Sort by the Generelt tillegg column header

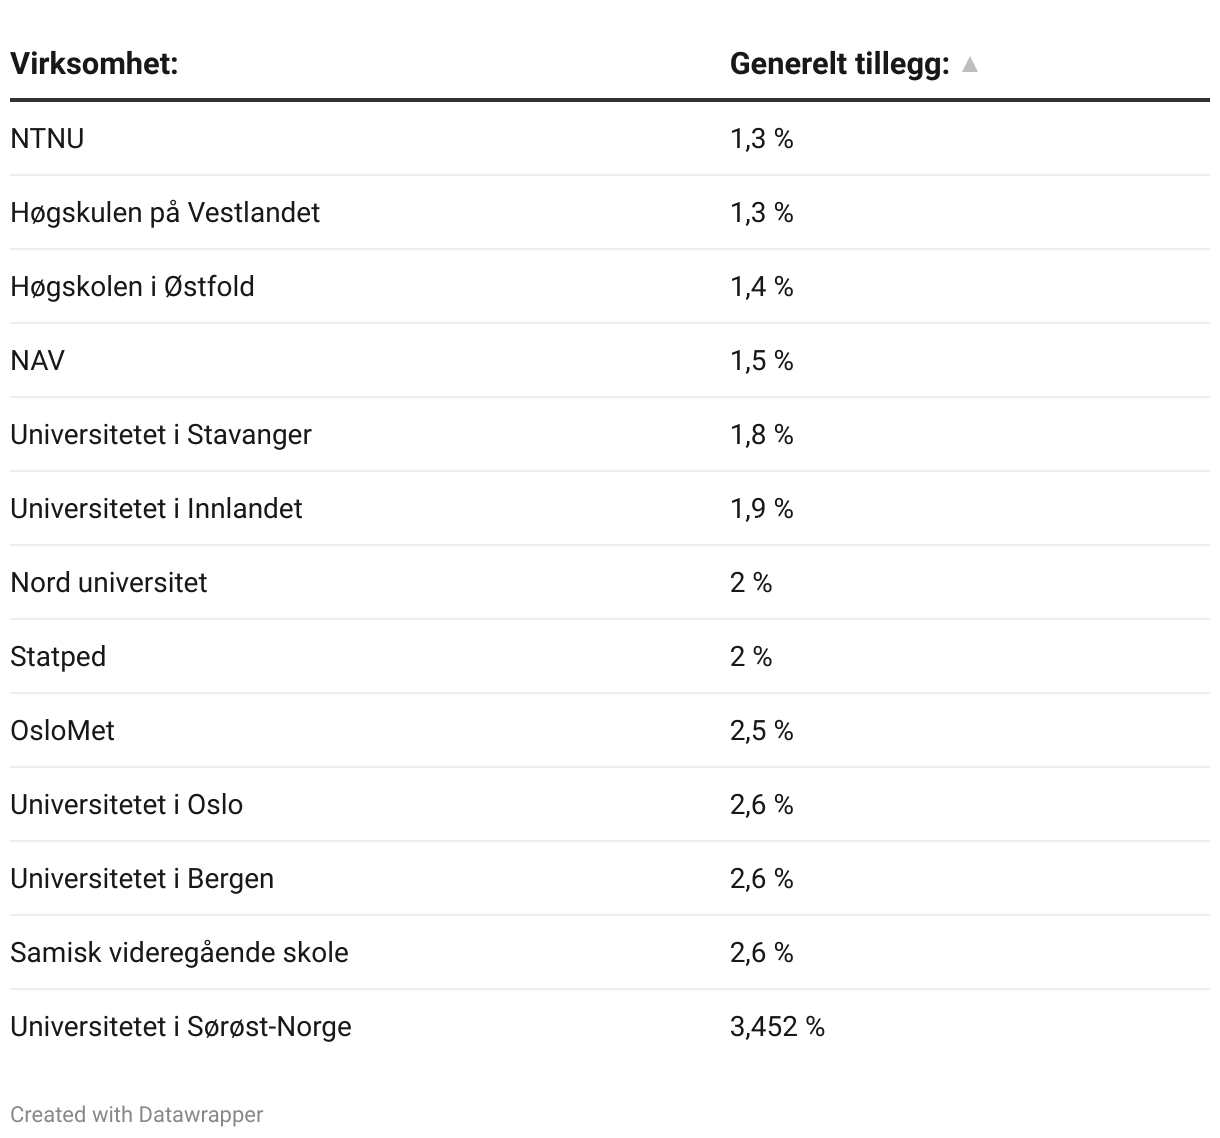(x=839, y=64)
